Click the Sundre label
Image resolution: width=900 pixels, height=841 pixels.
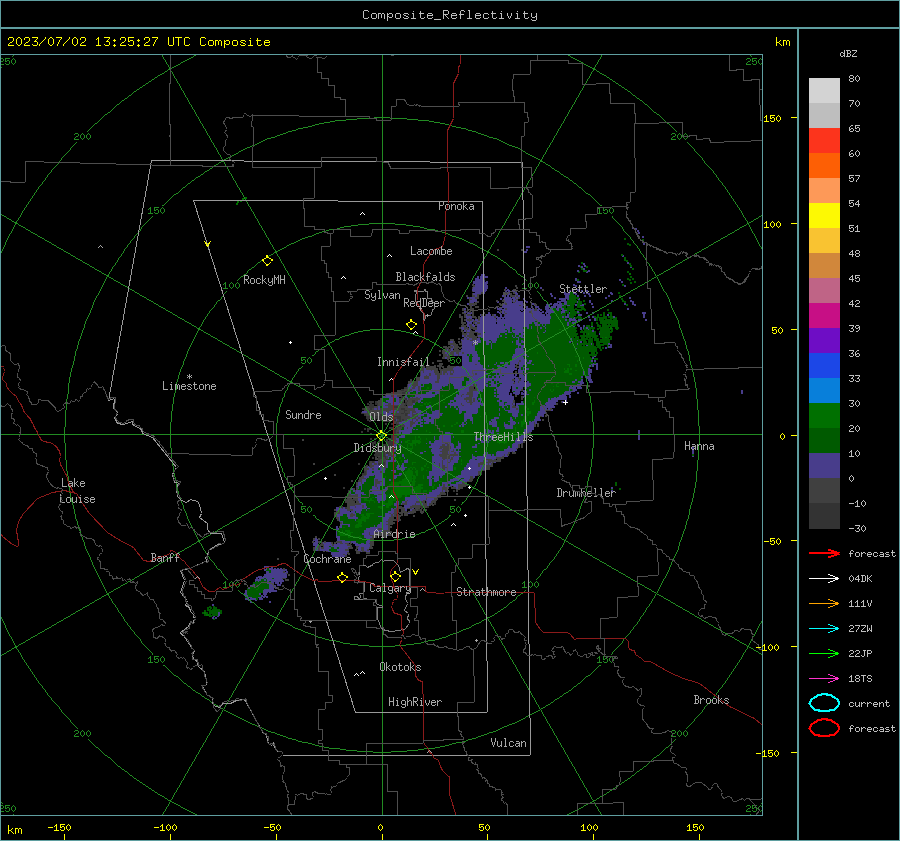coord(303,415)
